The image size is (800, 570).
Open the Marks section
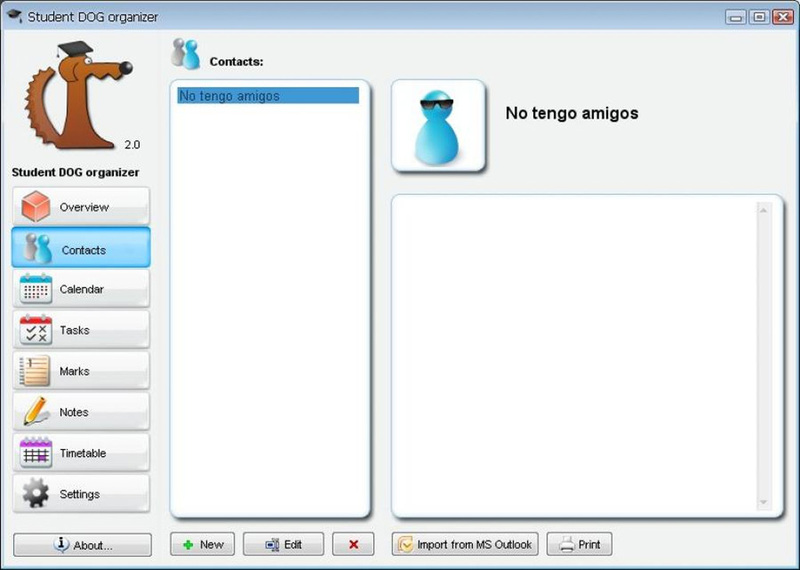click(81, 370)
